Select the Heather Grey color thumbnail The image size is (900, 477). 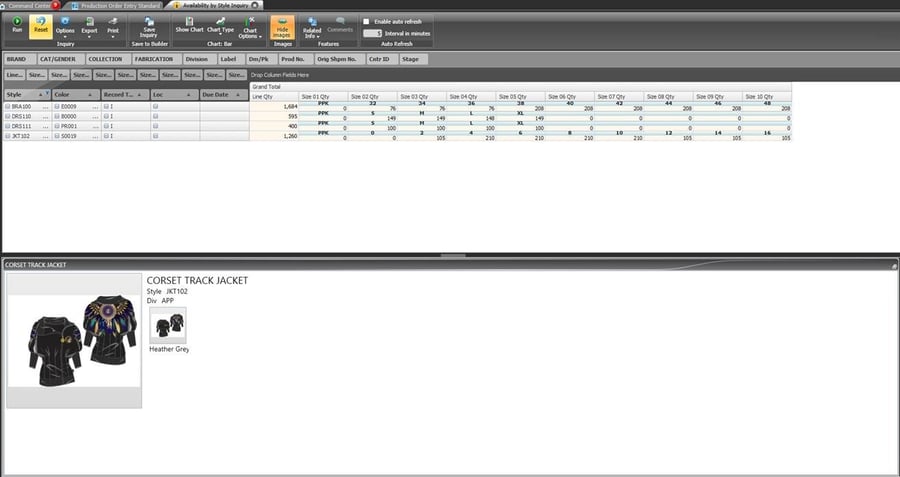coord(168,323)
